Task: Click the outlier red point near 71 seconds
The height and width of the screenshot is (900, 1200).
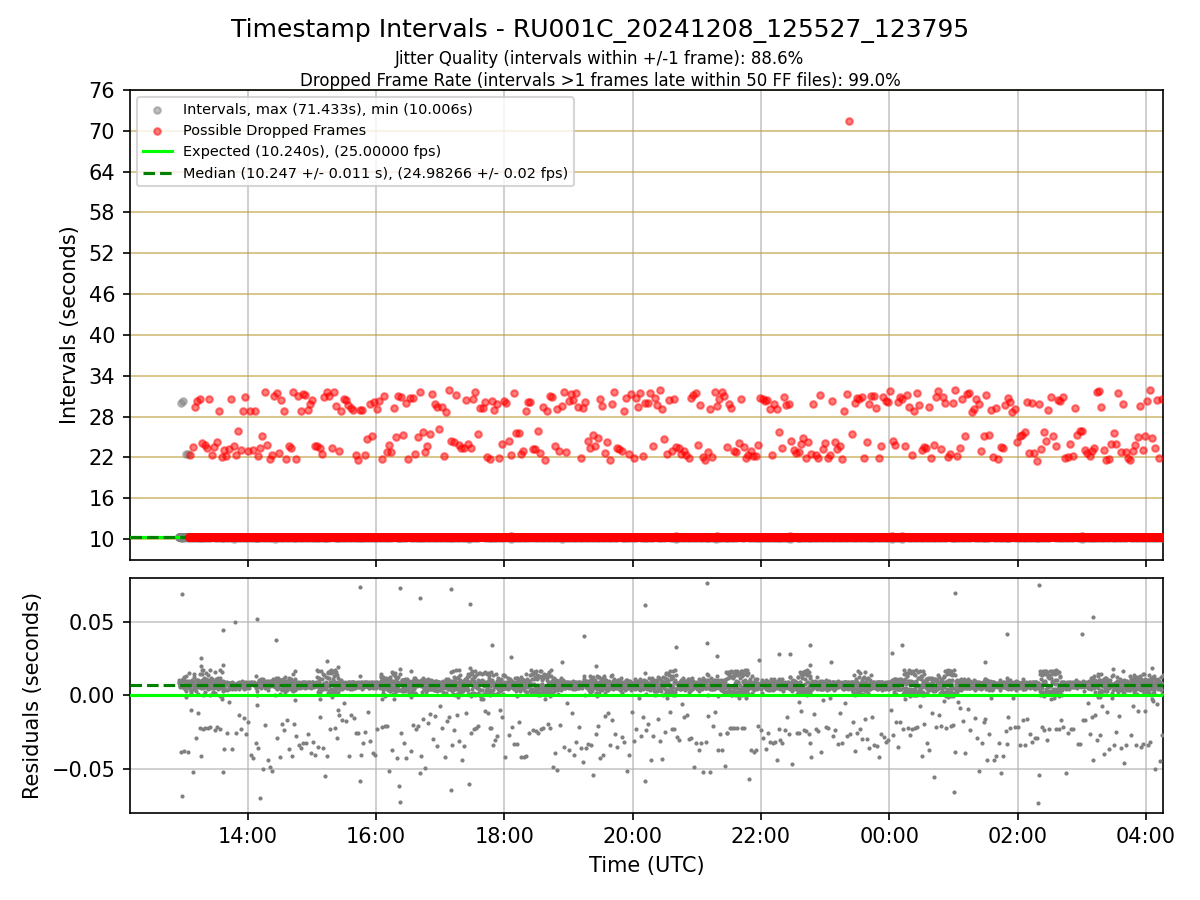Action: [x=849, y=121]
